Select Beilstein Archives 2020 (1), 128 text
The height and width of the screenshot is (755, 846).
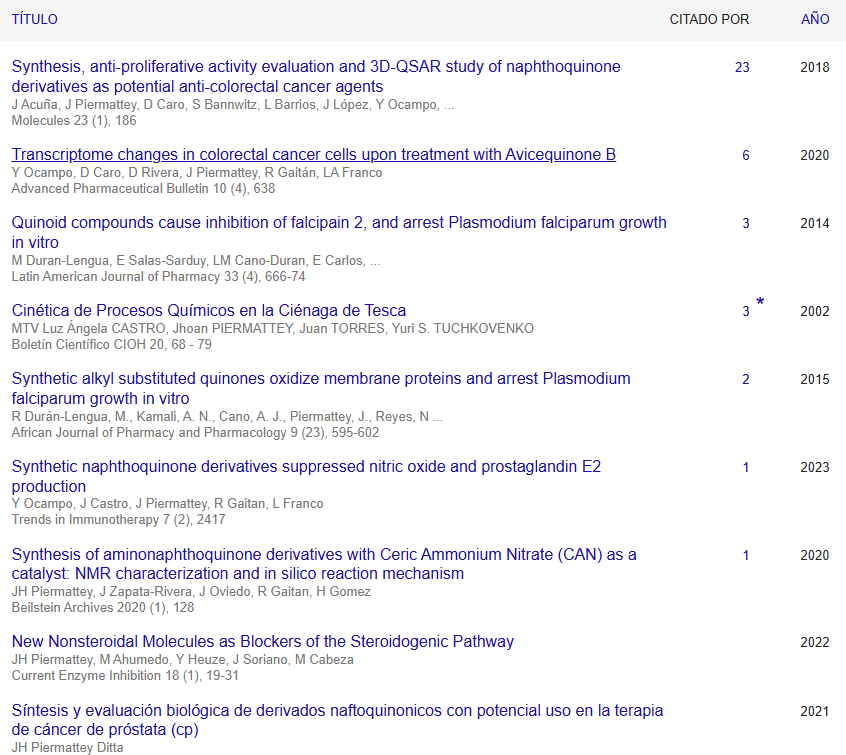pos(103,608)
